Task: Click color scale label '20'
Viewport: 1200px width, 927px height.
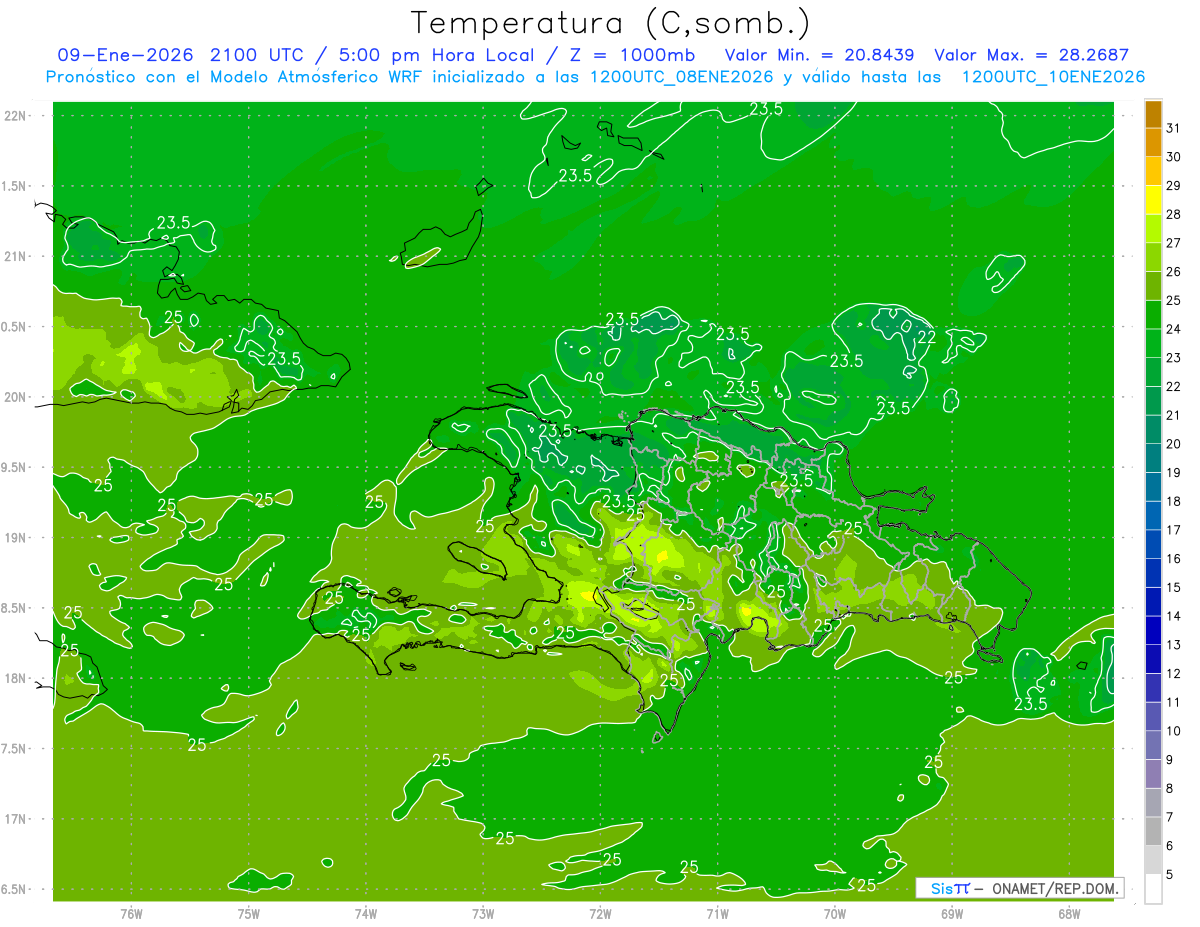Action: pyautogui.click(x=1174, y=444)
